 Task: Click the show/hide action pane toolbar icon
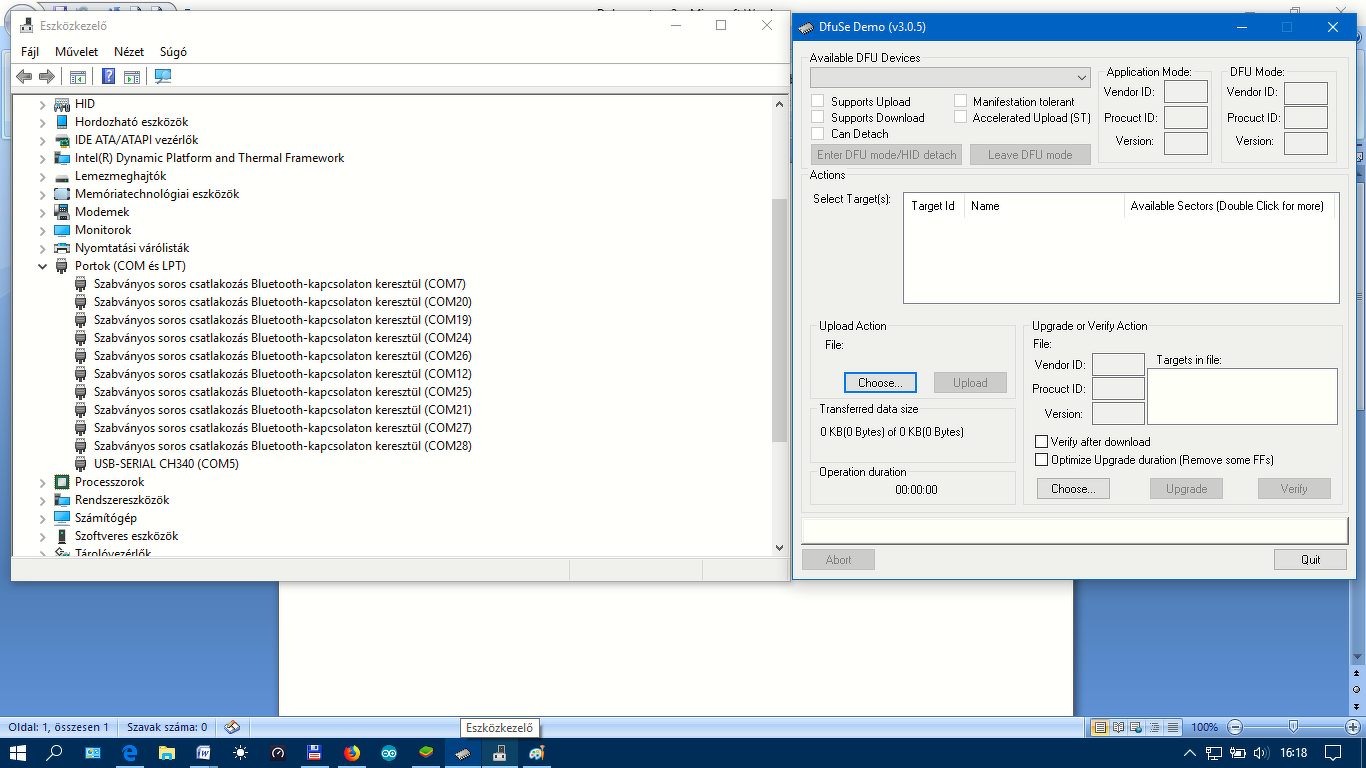point(131,77)
